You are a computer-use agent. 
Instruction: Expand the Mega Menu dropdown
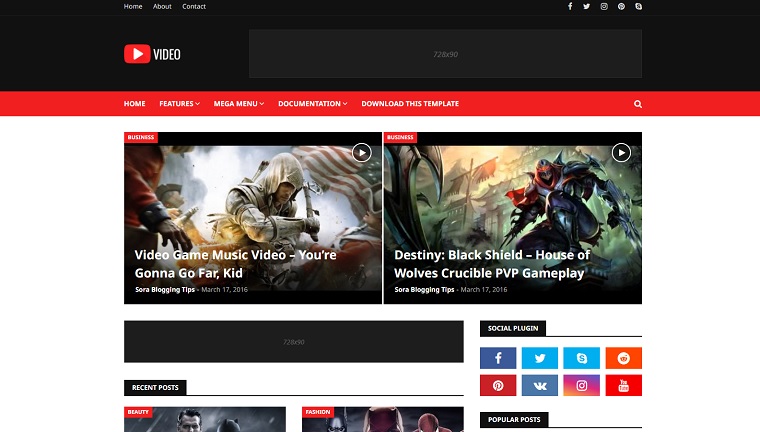[x=238, y=104]
